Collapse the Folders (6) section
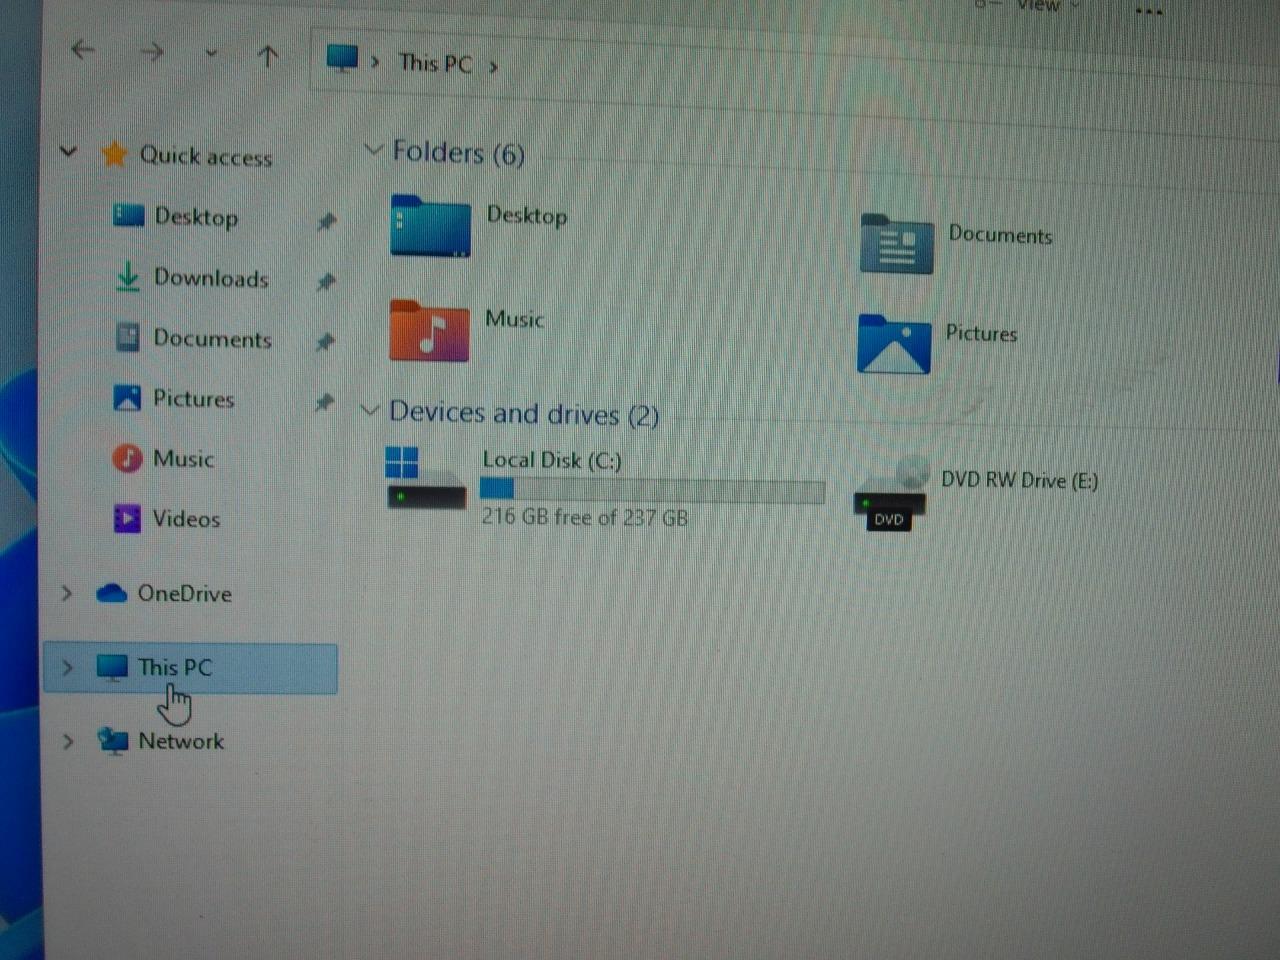The height and width of the screenshot is (960, 1280). (373, 150)
